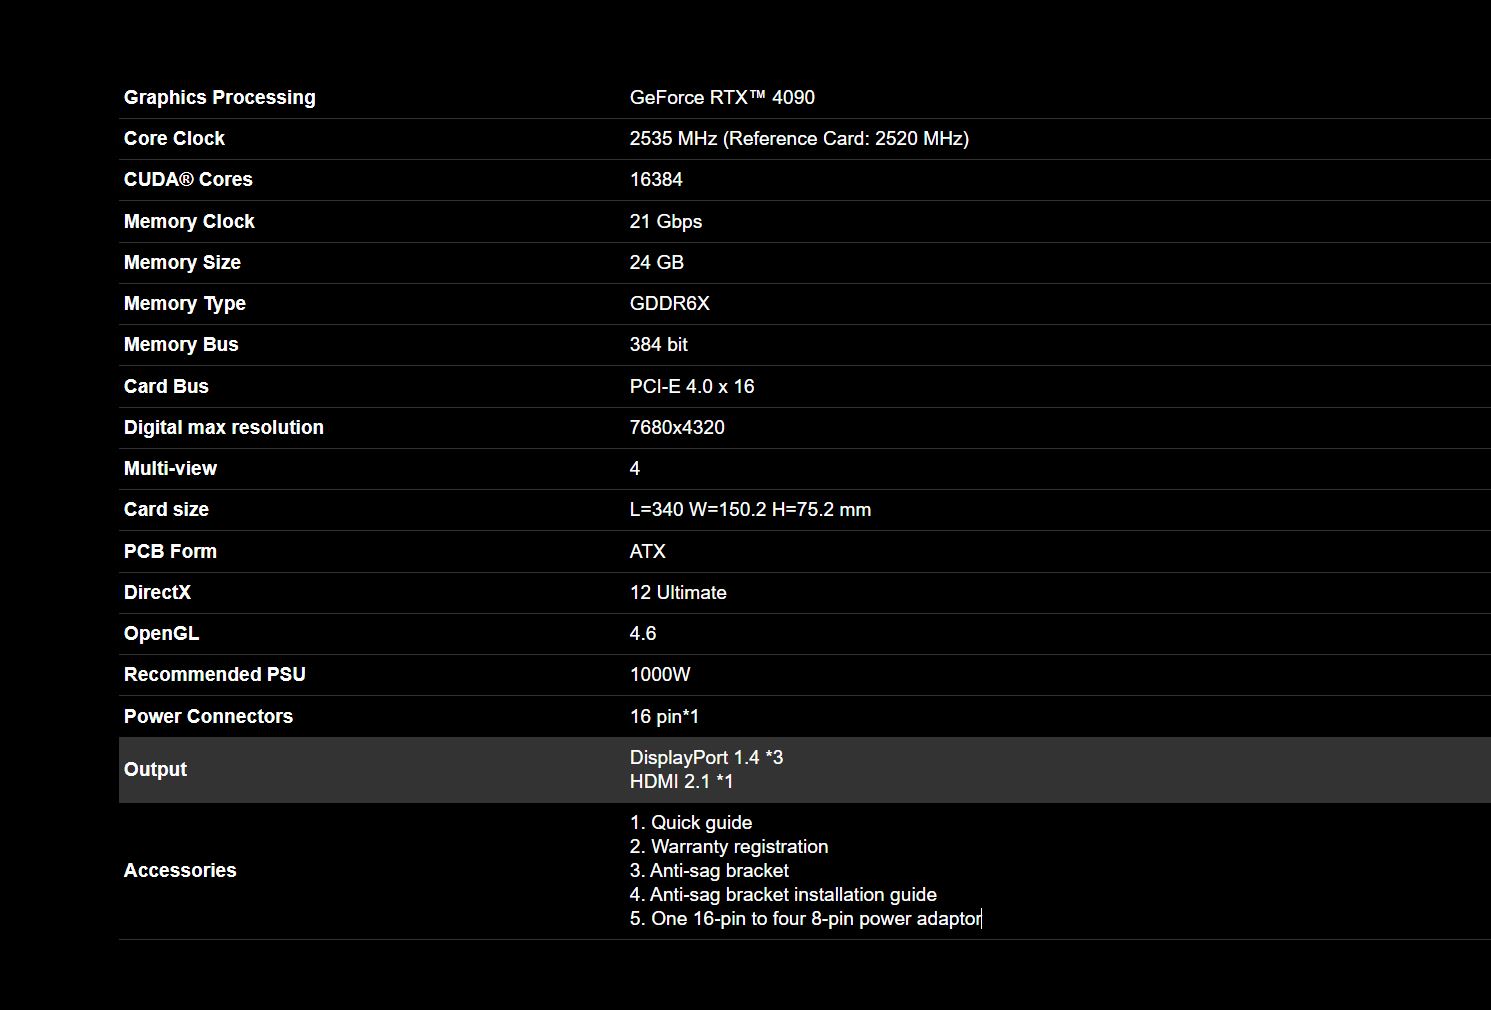Image resolution: width=1491 pixels, height=1010 pixels.
Task: Select the 'DisplayPort 1.4 *3' line
Action: pos(707,757)
